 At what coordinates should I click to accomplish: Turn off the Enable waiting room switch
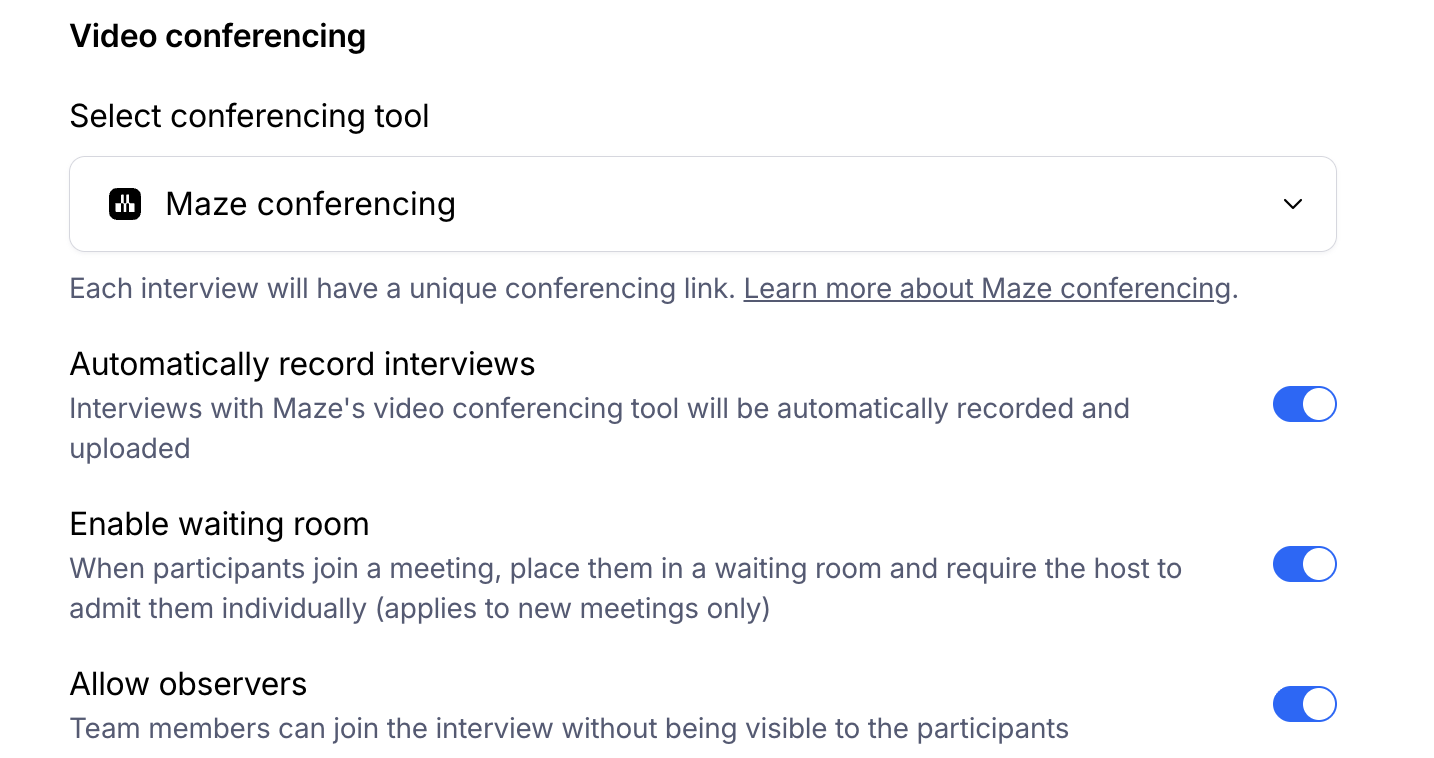(x=1304, y=565)
